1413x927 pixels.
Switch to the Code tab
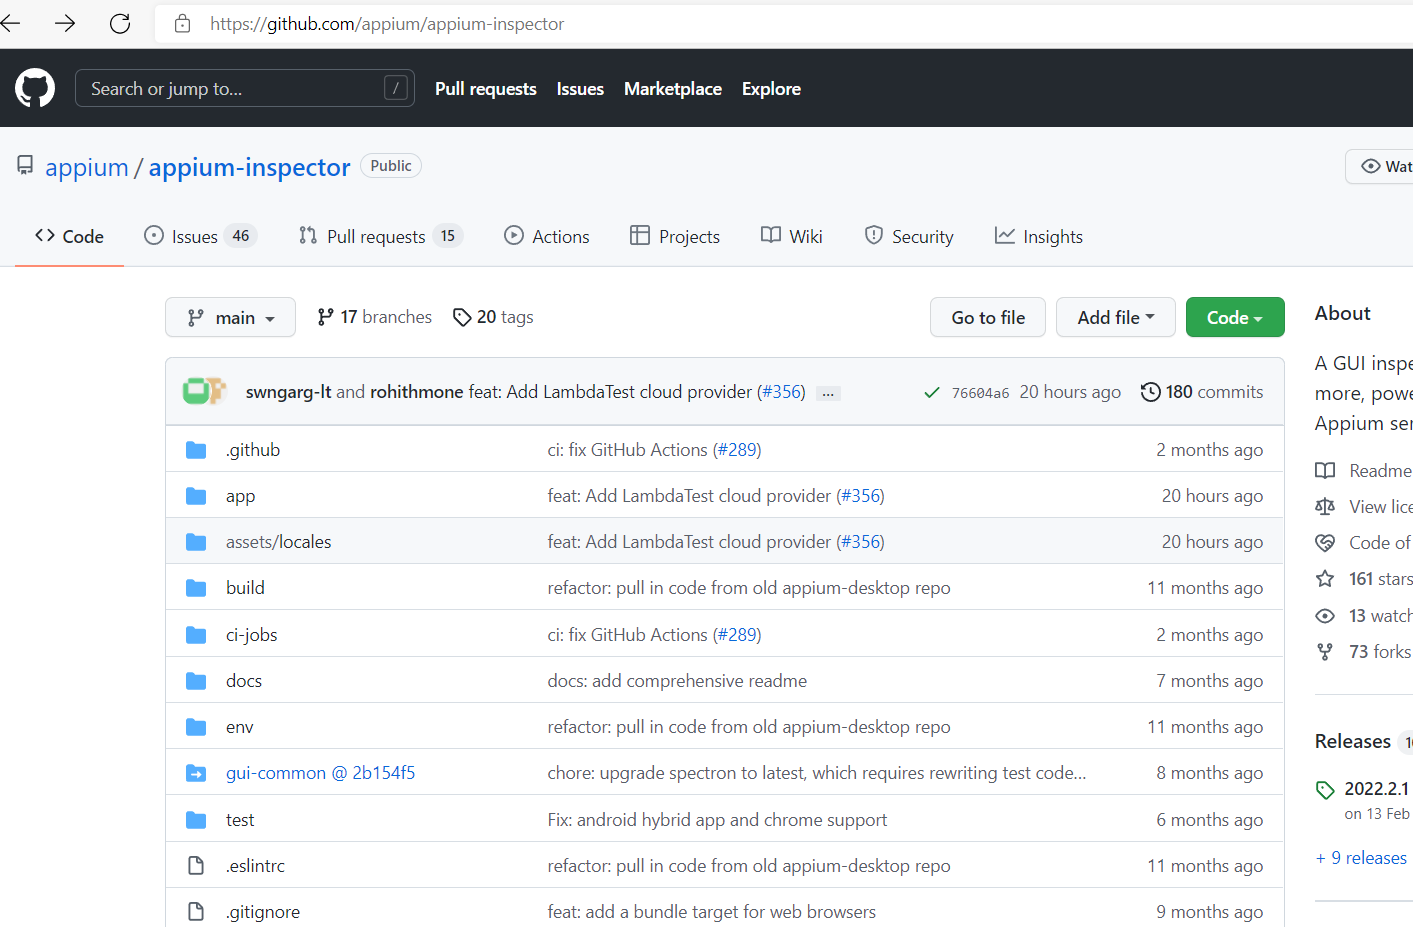[69, 236]
